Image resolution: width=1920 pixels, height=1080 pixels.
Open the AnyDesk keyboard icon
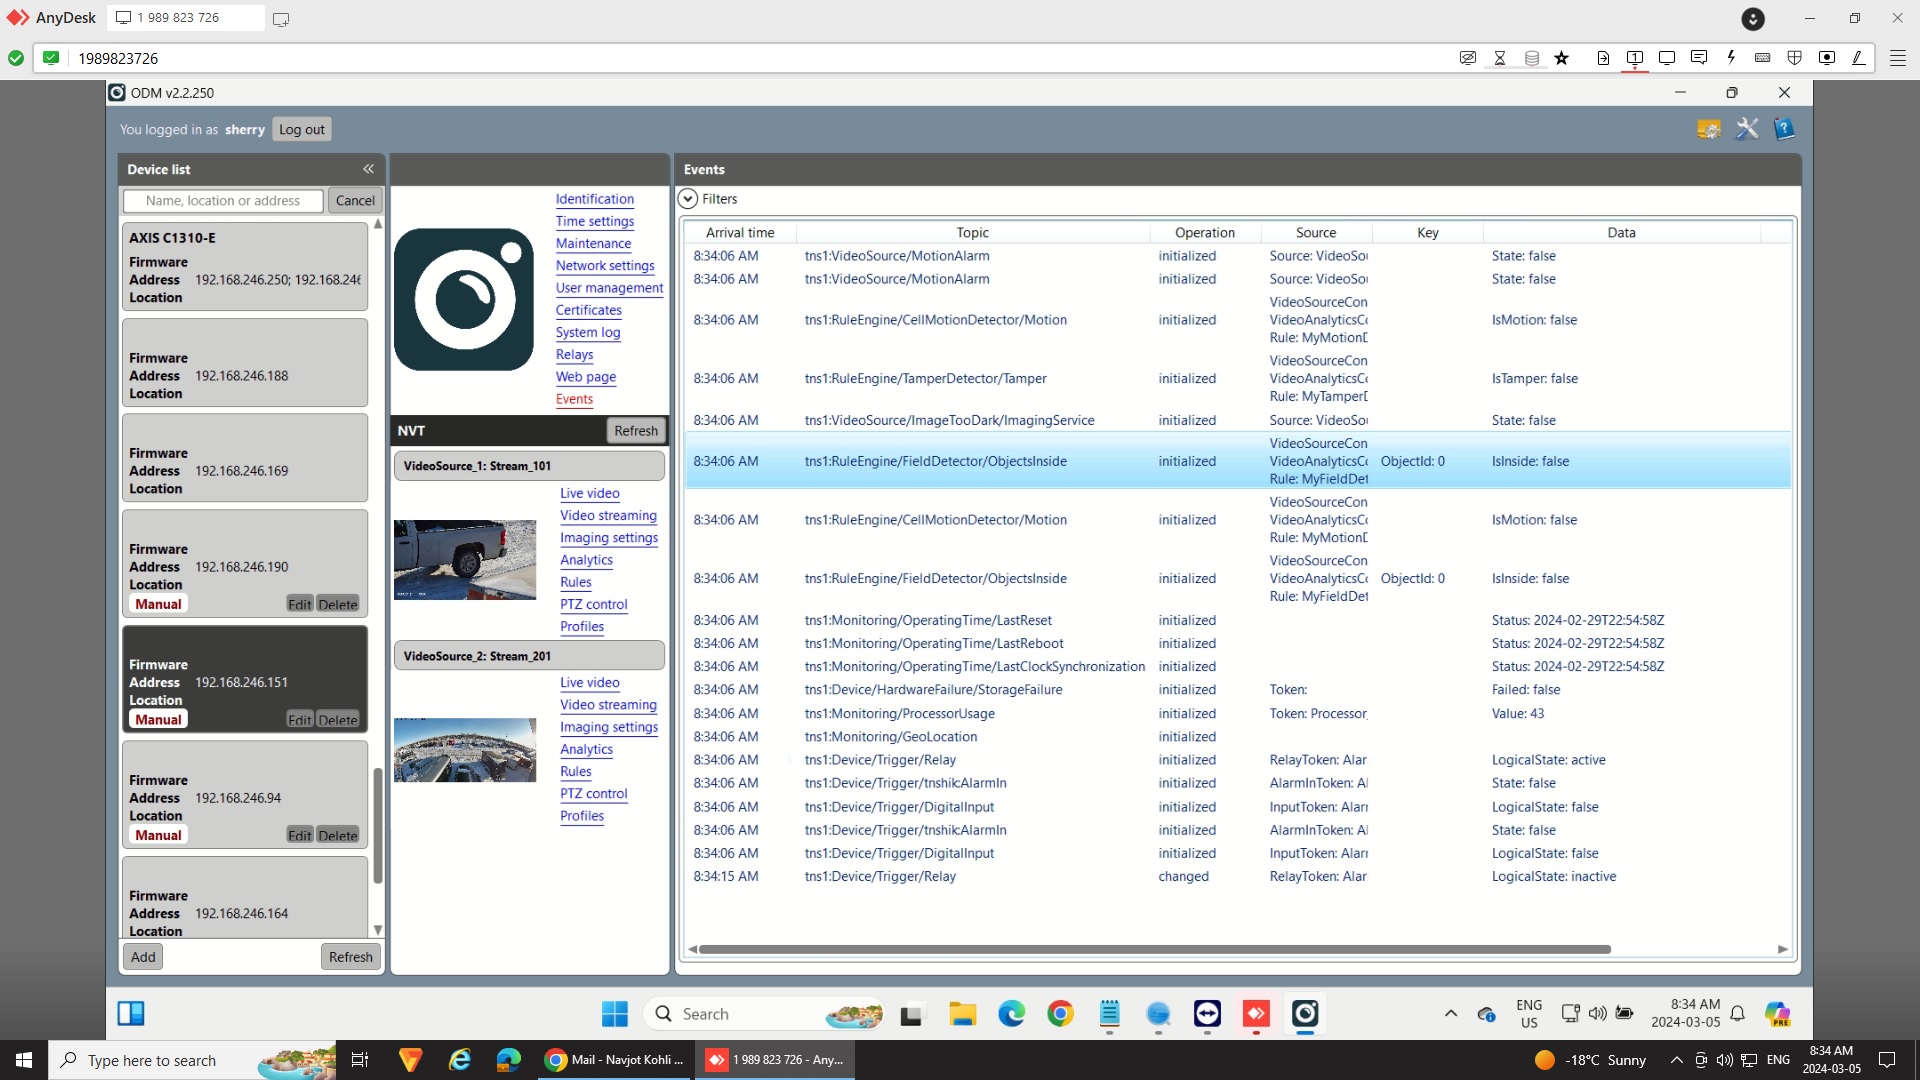point(1763,58)
